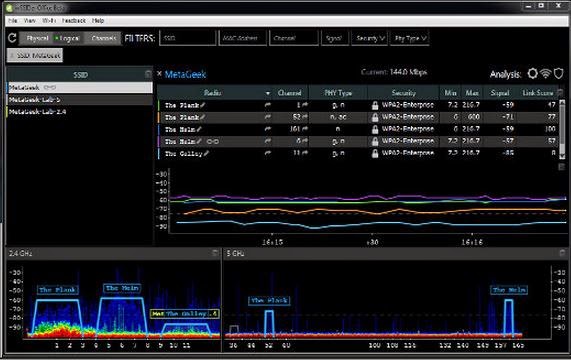571x360 pixels.
Task: Switch grouping to Physical view
Action: 37,38
